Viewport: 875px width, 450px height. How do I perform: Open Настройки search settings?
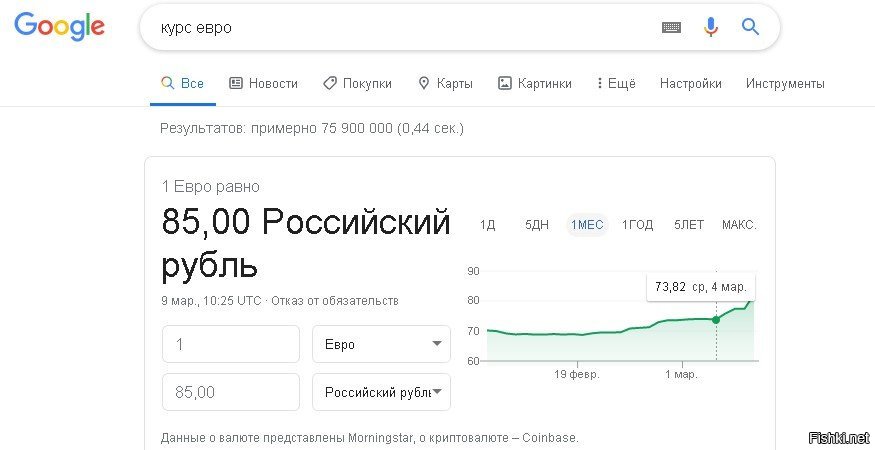pos(690,83)
